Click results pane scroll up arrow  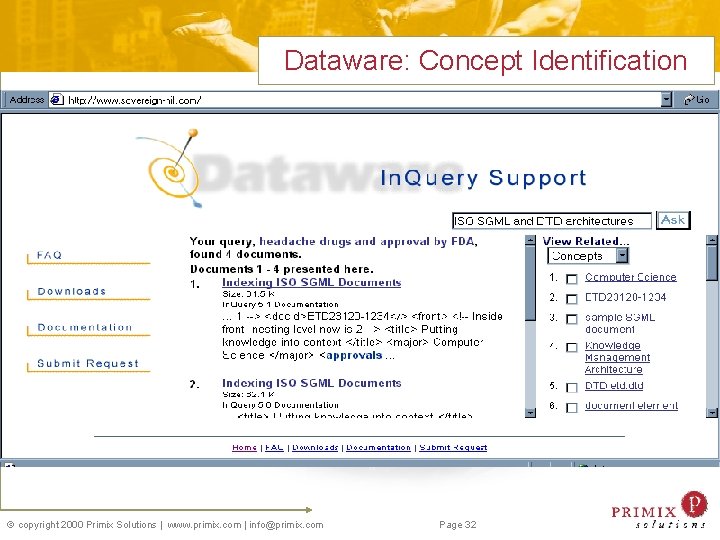click(x=530, y=240)
